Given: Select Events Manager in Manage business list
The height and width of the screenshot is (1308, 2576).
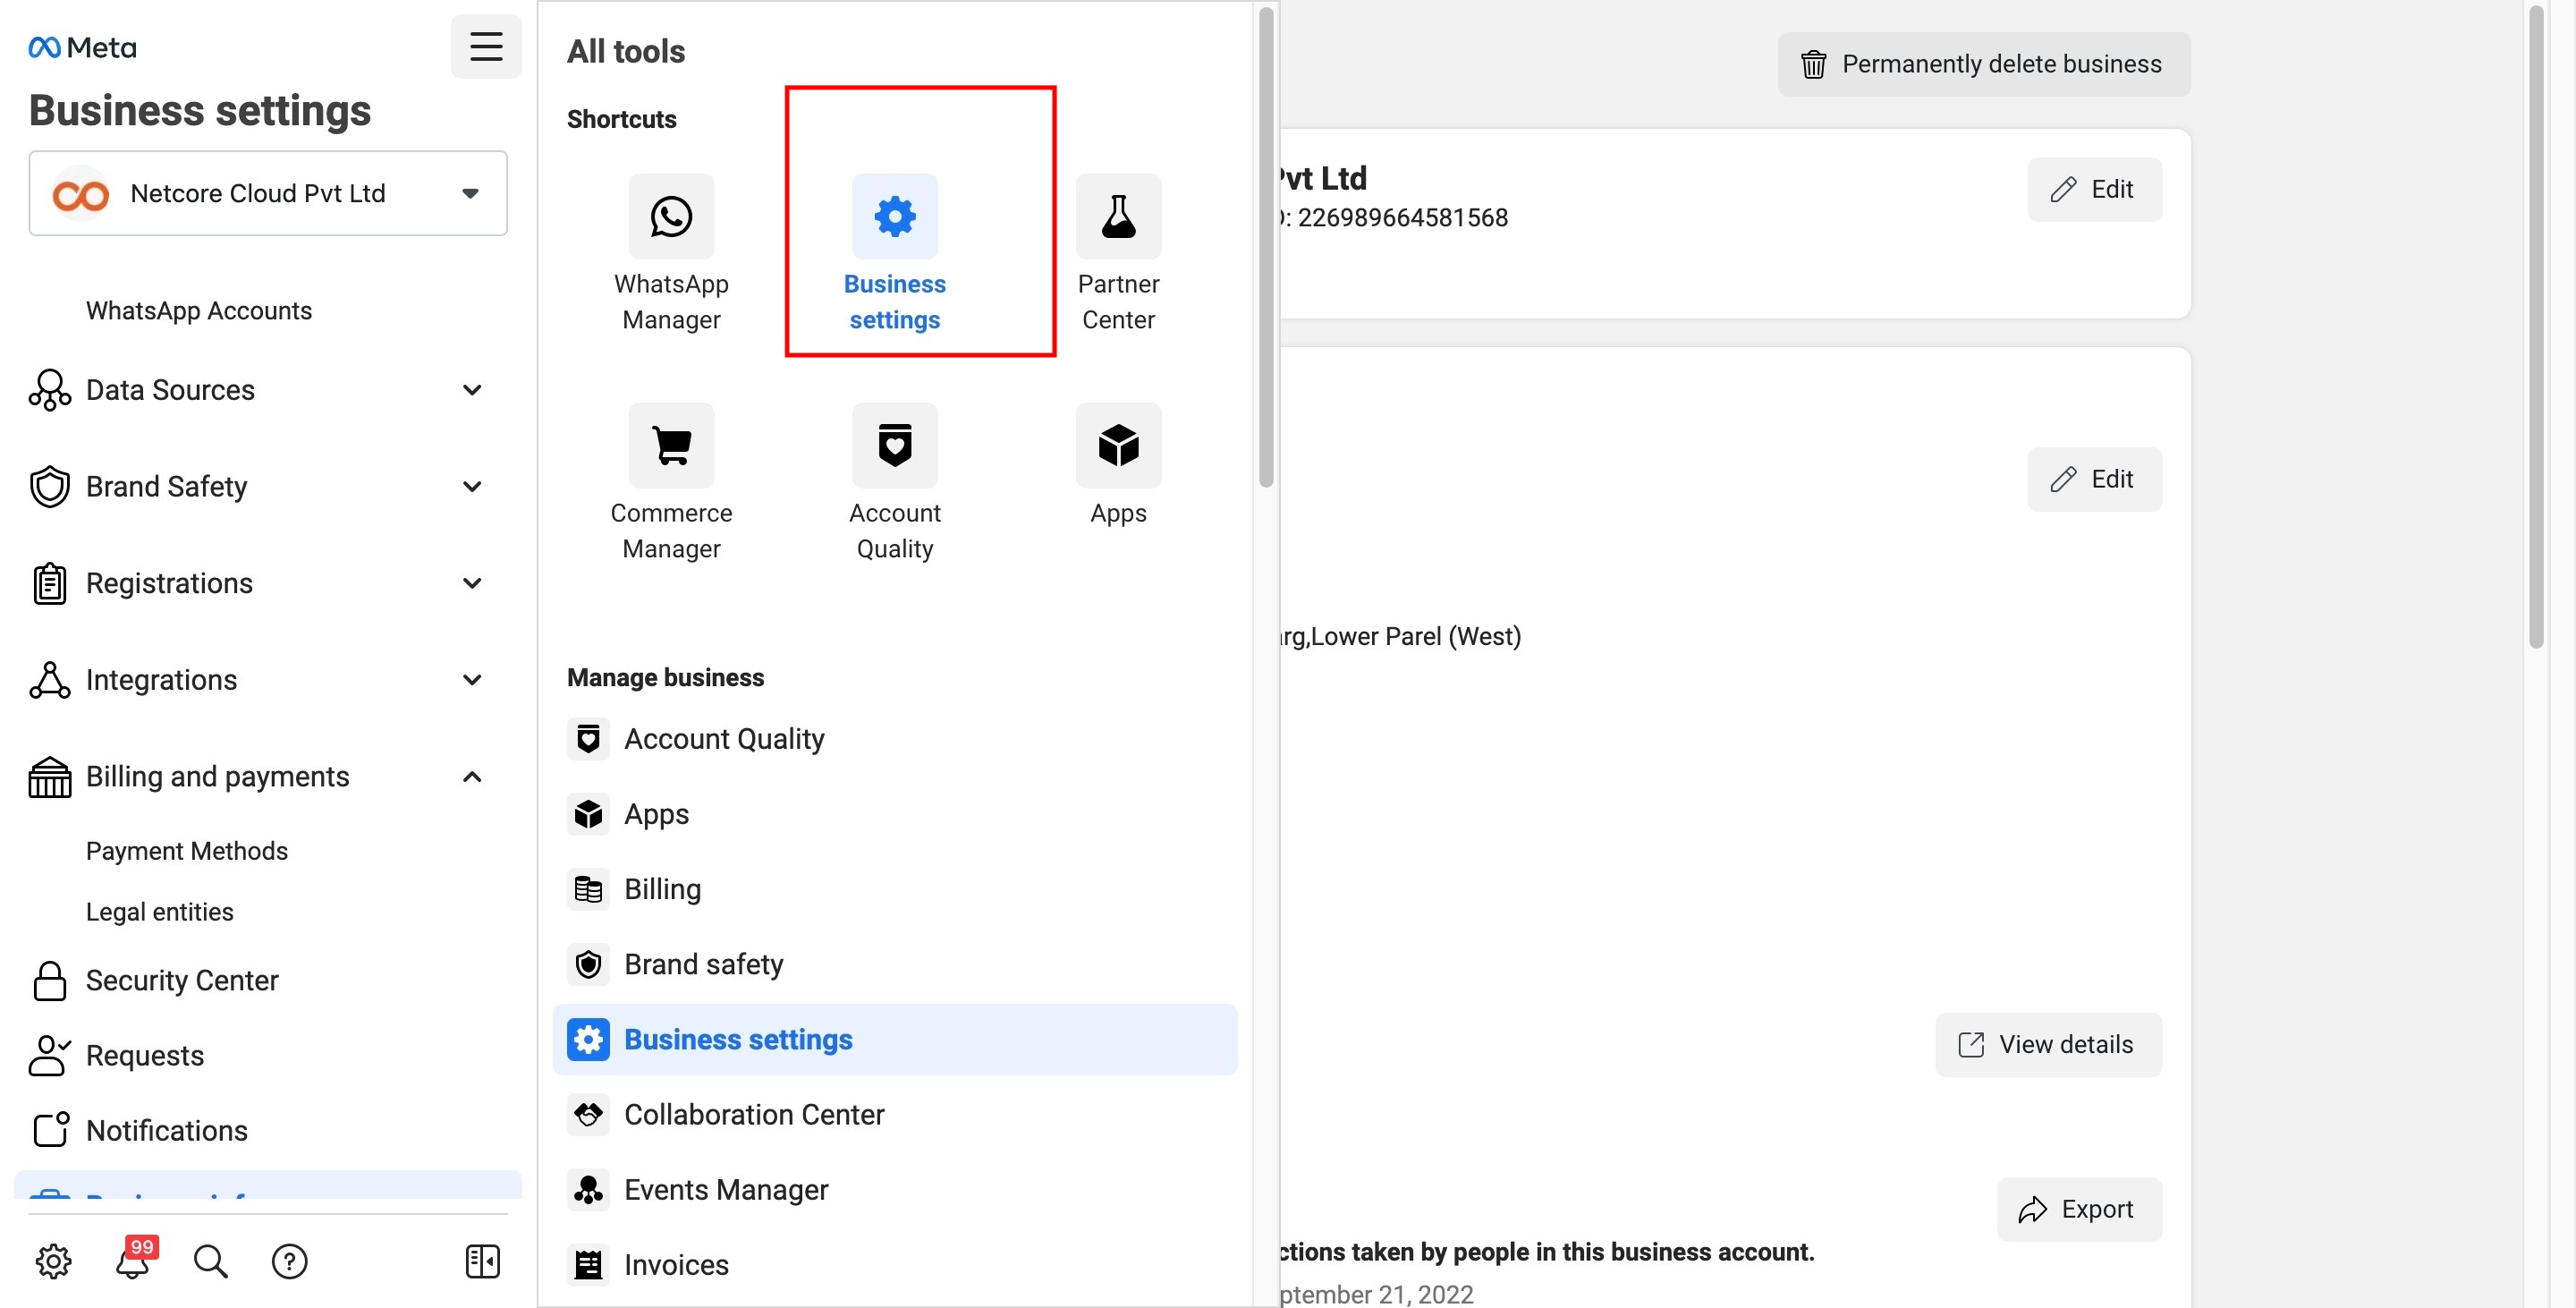Looking at the screenshot, I should (x=725, y=1189).
